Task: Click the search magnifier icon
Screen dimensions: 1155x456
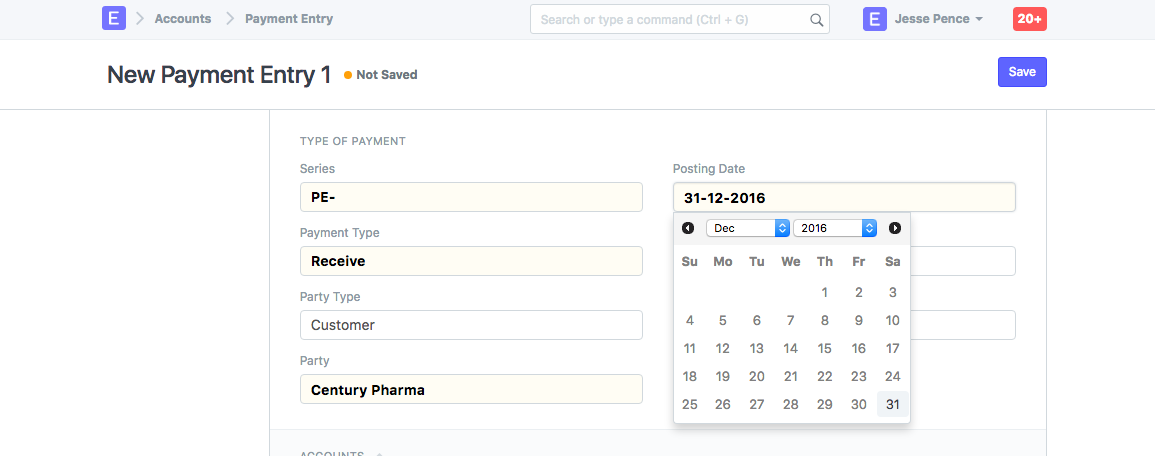Action: pyautogui.click(x=816, y=19)
